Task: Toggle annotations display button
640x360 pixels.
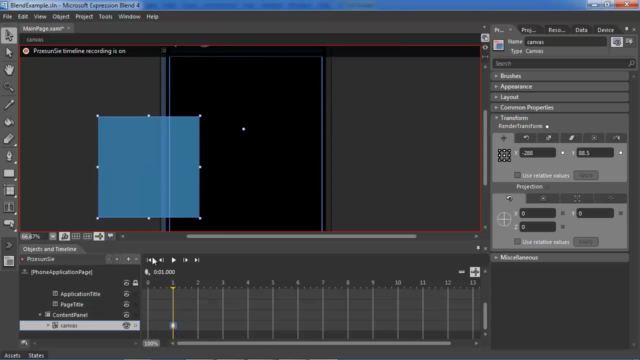Action: (x=110, y=236)
